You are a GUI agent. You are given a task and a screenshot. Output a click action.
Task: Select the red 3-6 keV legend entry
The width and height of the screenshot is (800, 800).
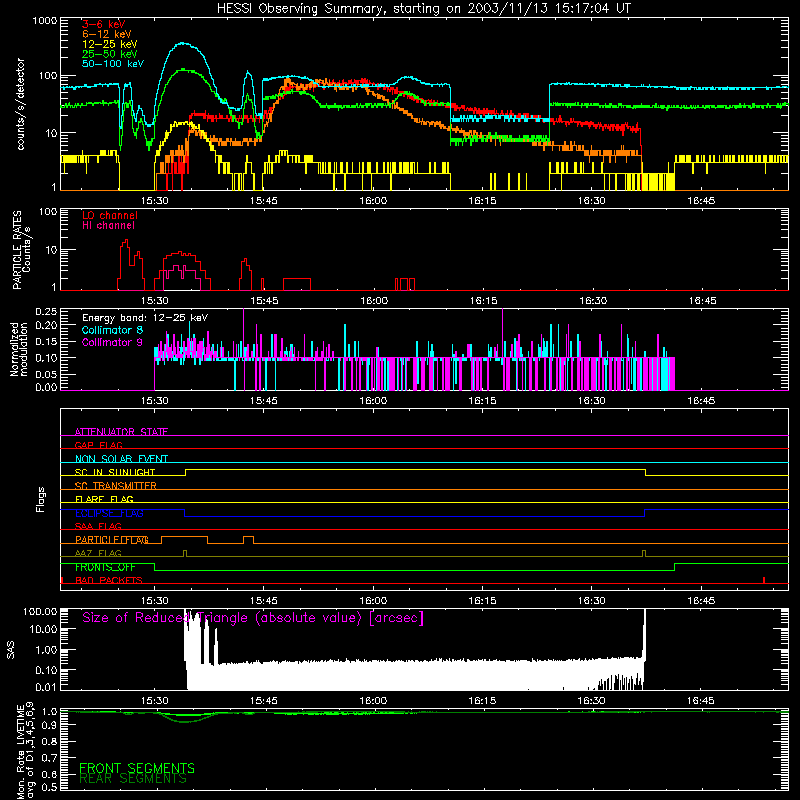point(103,24)
